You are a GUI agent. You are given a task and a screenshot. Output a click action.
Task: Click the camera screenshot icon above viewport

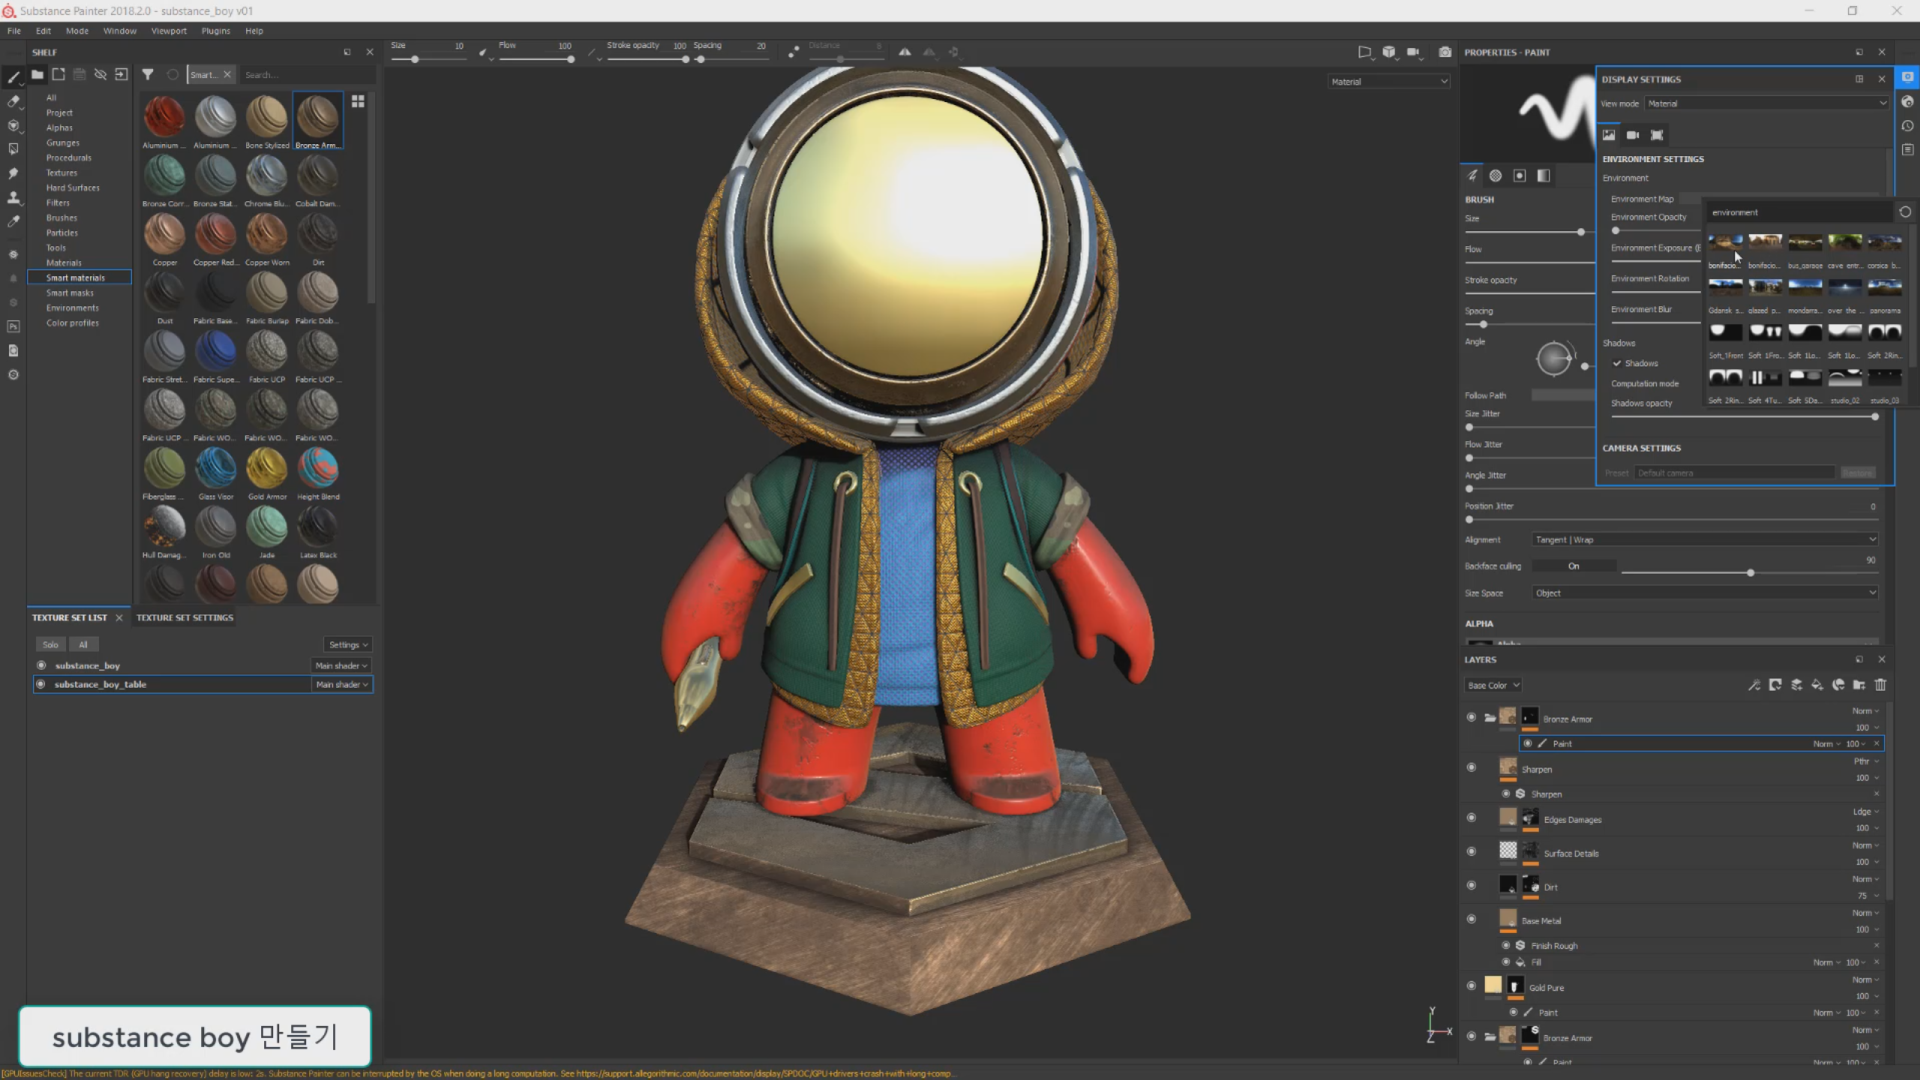click(x=1445, y=52)
